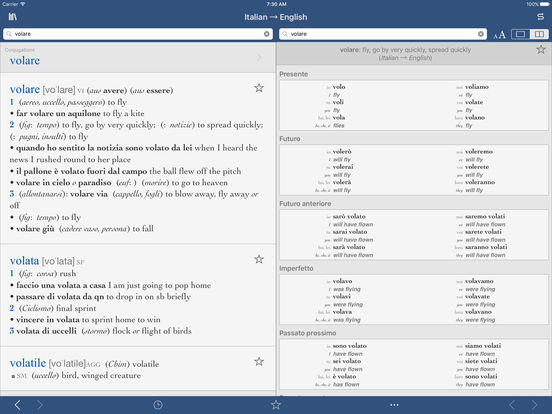Click the Passato prossimo heading
552x414 pixels.
pos(308,333)
